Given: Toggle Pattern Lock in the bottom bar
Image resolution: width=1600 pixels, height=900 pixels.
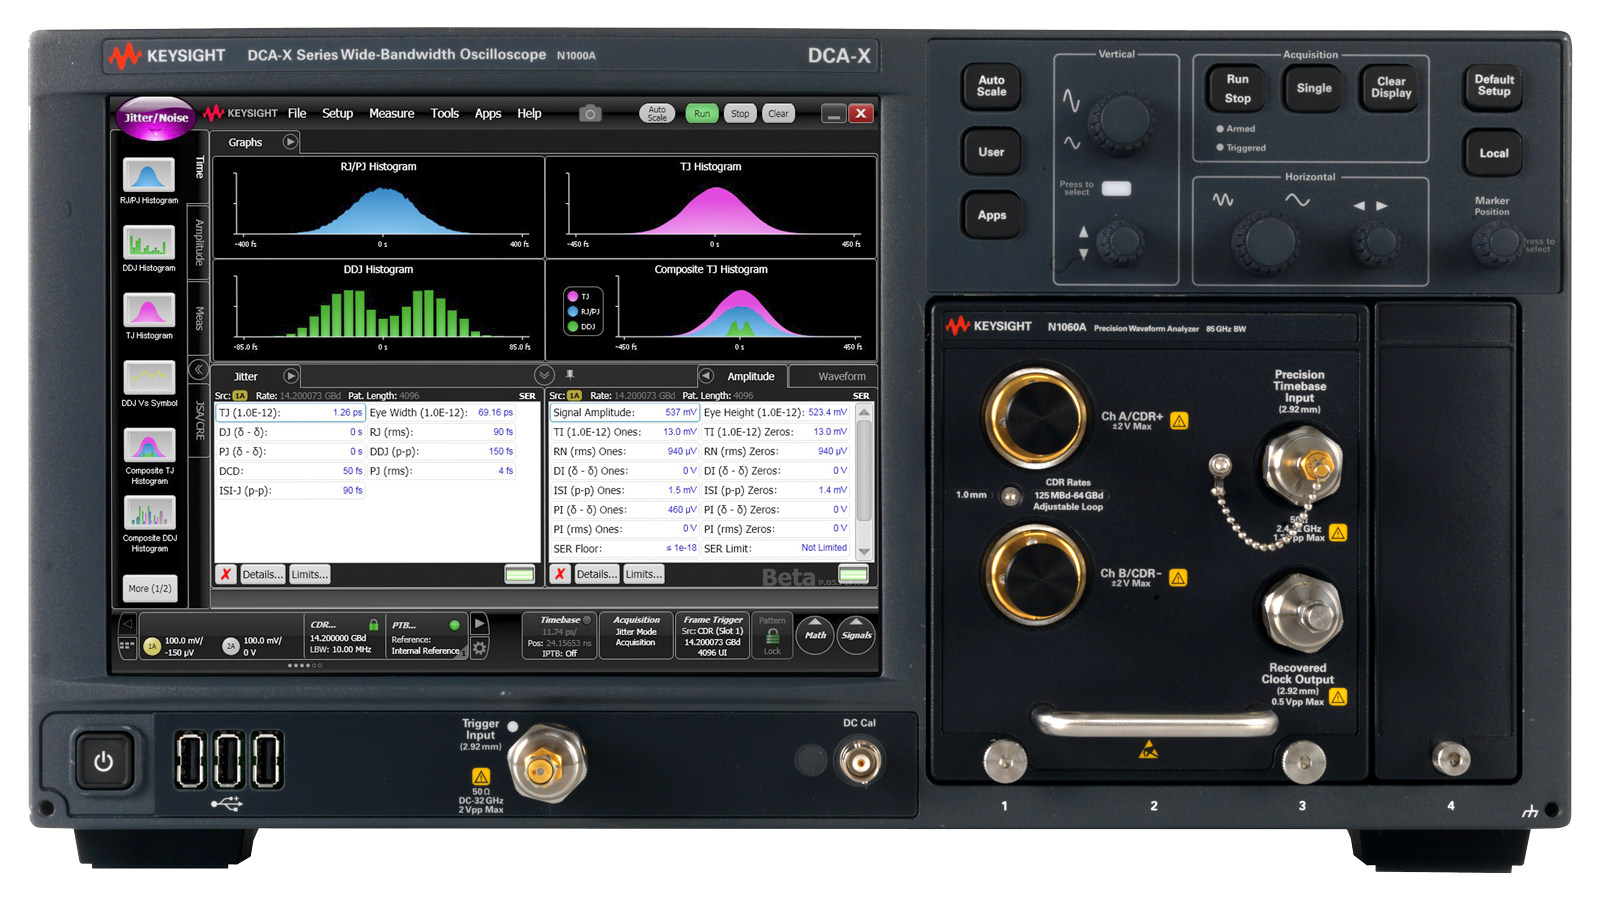Looking at the screenshot, I should (x=771, y=636).
